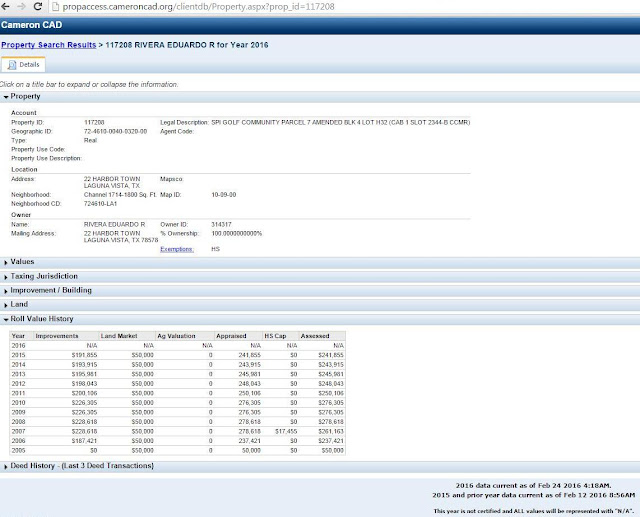Click the 2016 data current notice
The width and height of the screenshot is (640, 517).
tap(533, 486)
